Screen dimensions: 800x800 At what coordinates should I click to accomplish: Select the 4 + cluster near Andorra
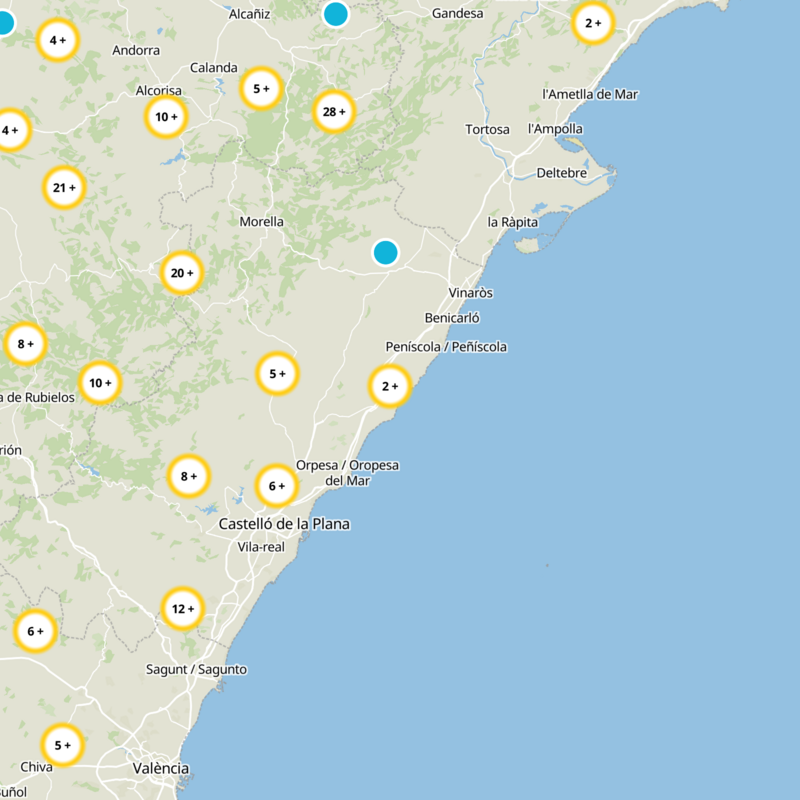(58, 40)
